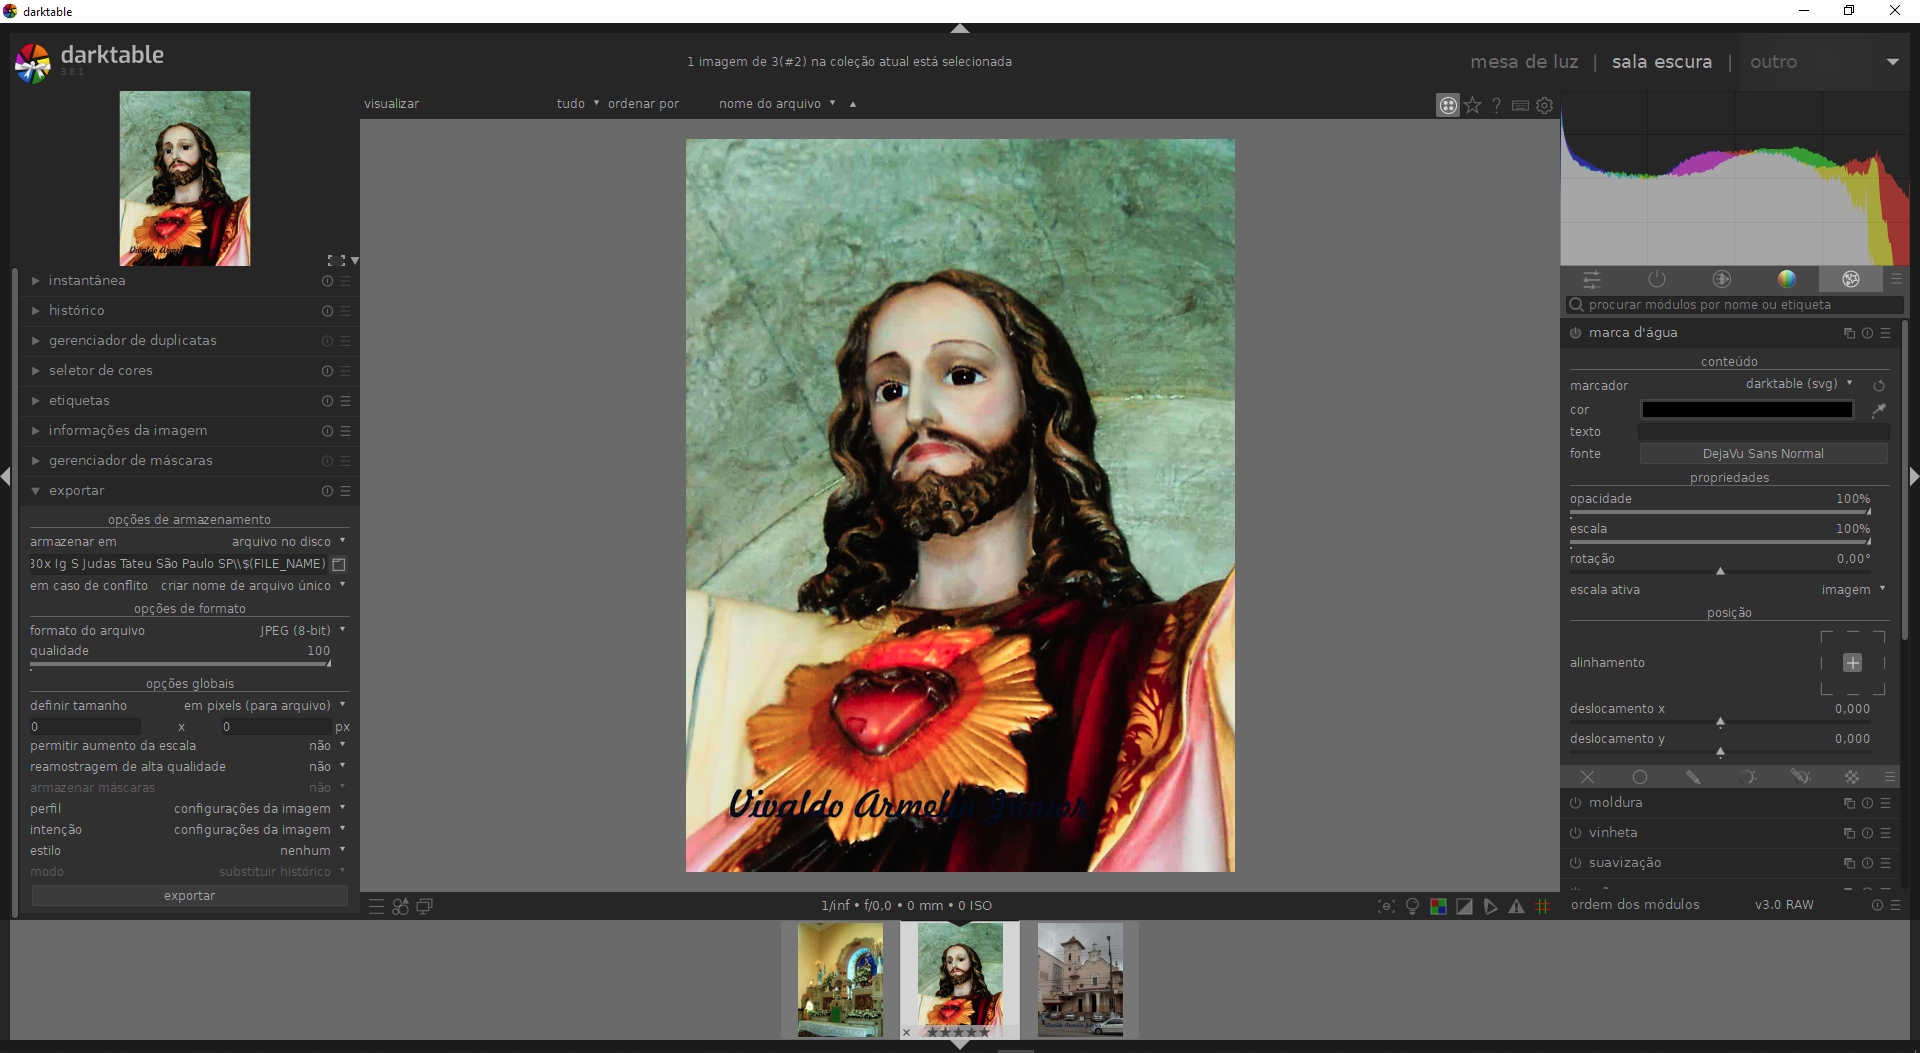Screen dimensions: 1920x1053
Task: Select the church facade filmstrip thumbnail
Action: pyautogui.click(x=1080, y=980)
